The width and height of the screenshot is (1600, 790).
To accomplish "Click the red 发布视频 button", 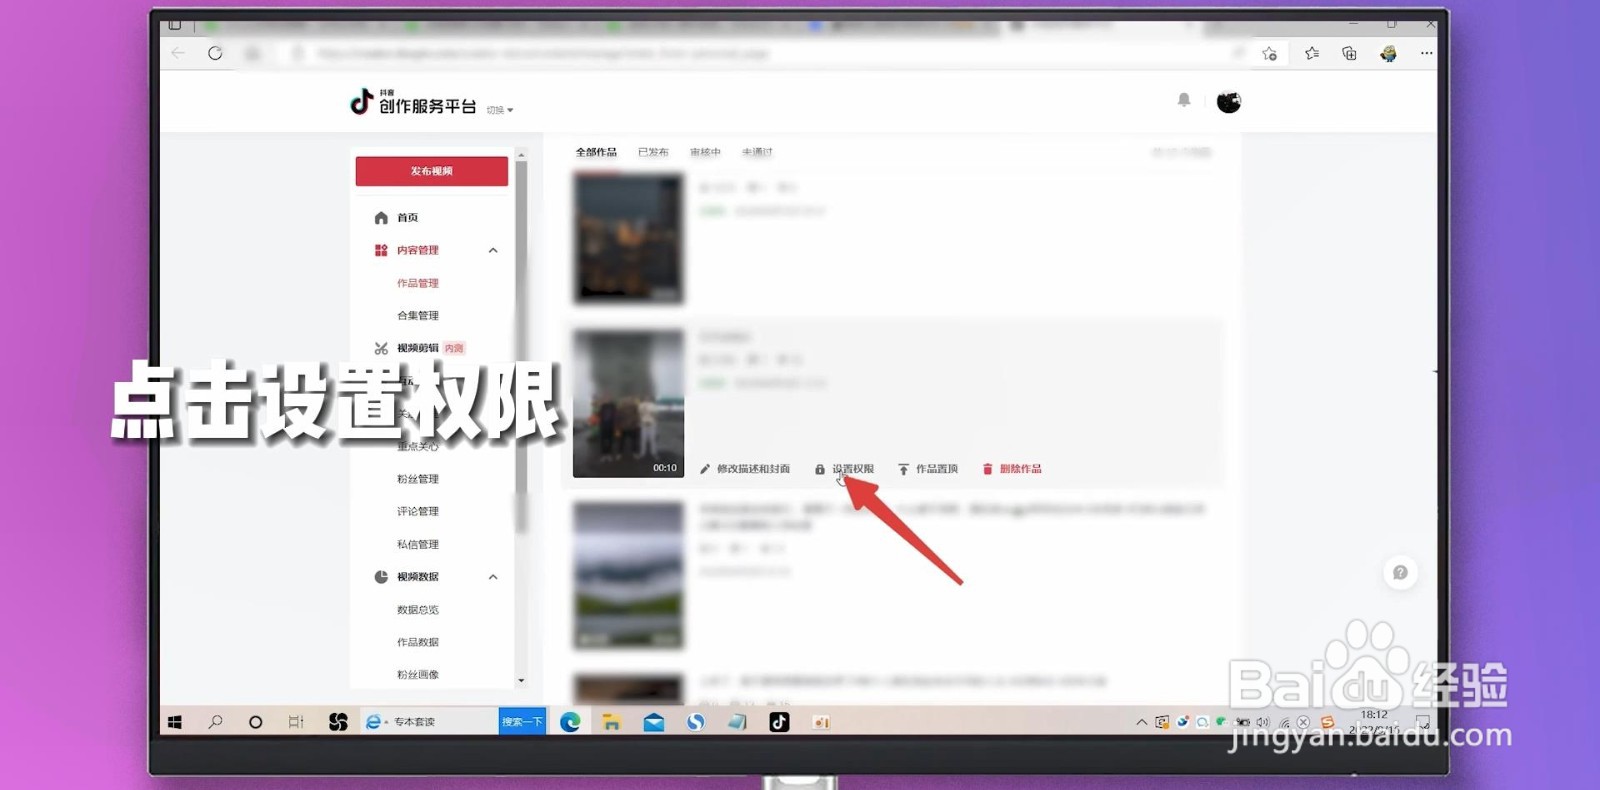I will (x=432, y=171).
